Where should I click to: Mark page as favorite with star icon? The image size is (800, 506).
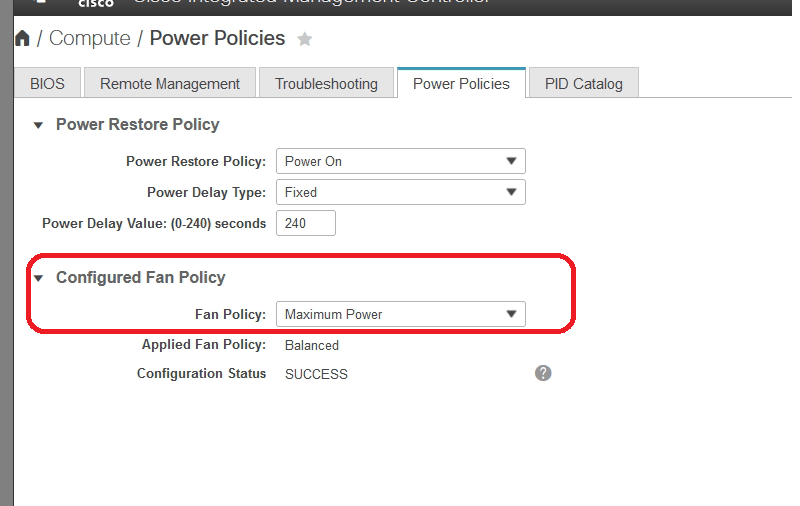click(x=305, y=39)
